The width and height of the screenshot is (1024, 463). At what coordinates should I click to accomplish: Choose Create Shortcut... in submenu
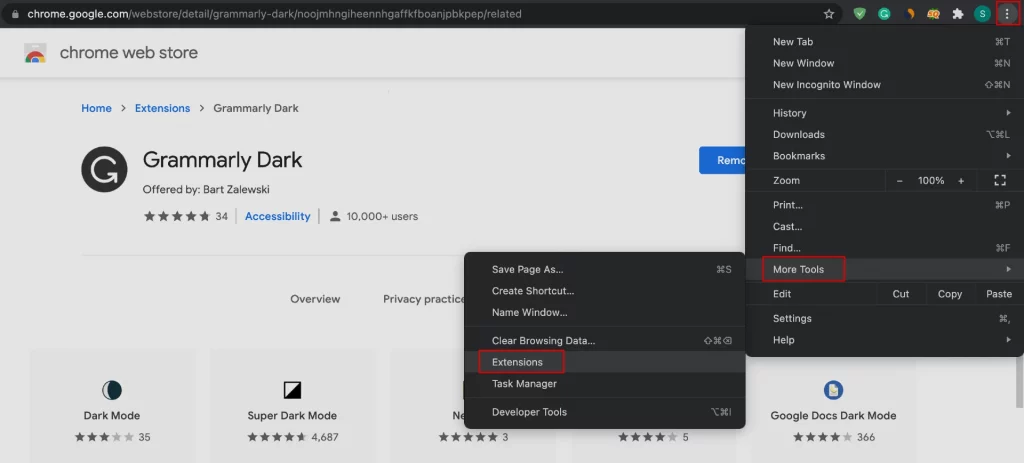[605, 291]
